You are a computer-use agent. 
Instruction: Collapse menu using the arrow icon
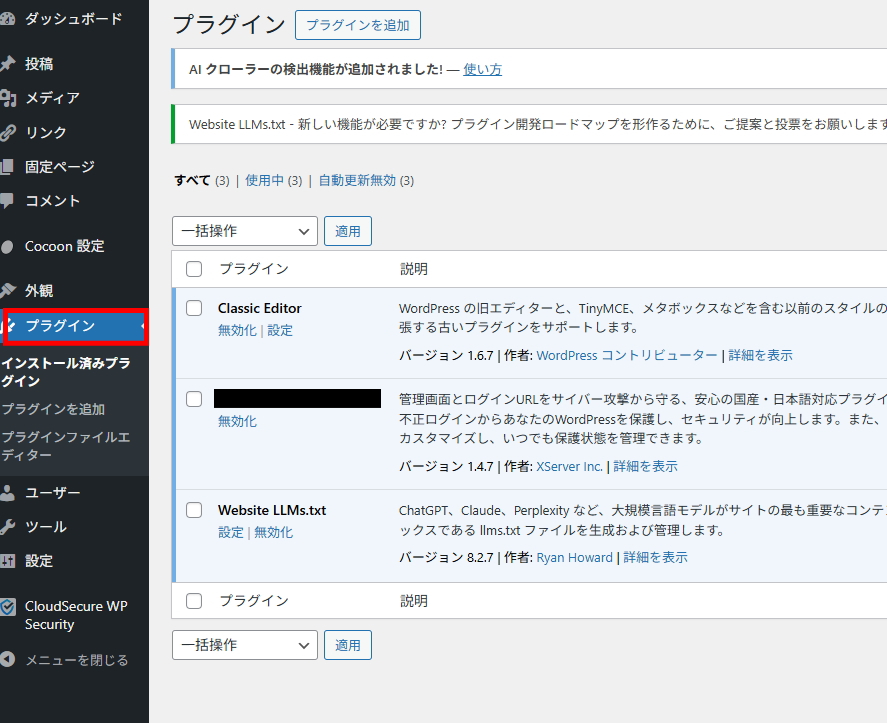click(7, 660)
